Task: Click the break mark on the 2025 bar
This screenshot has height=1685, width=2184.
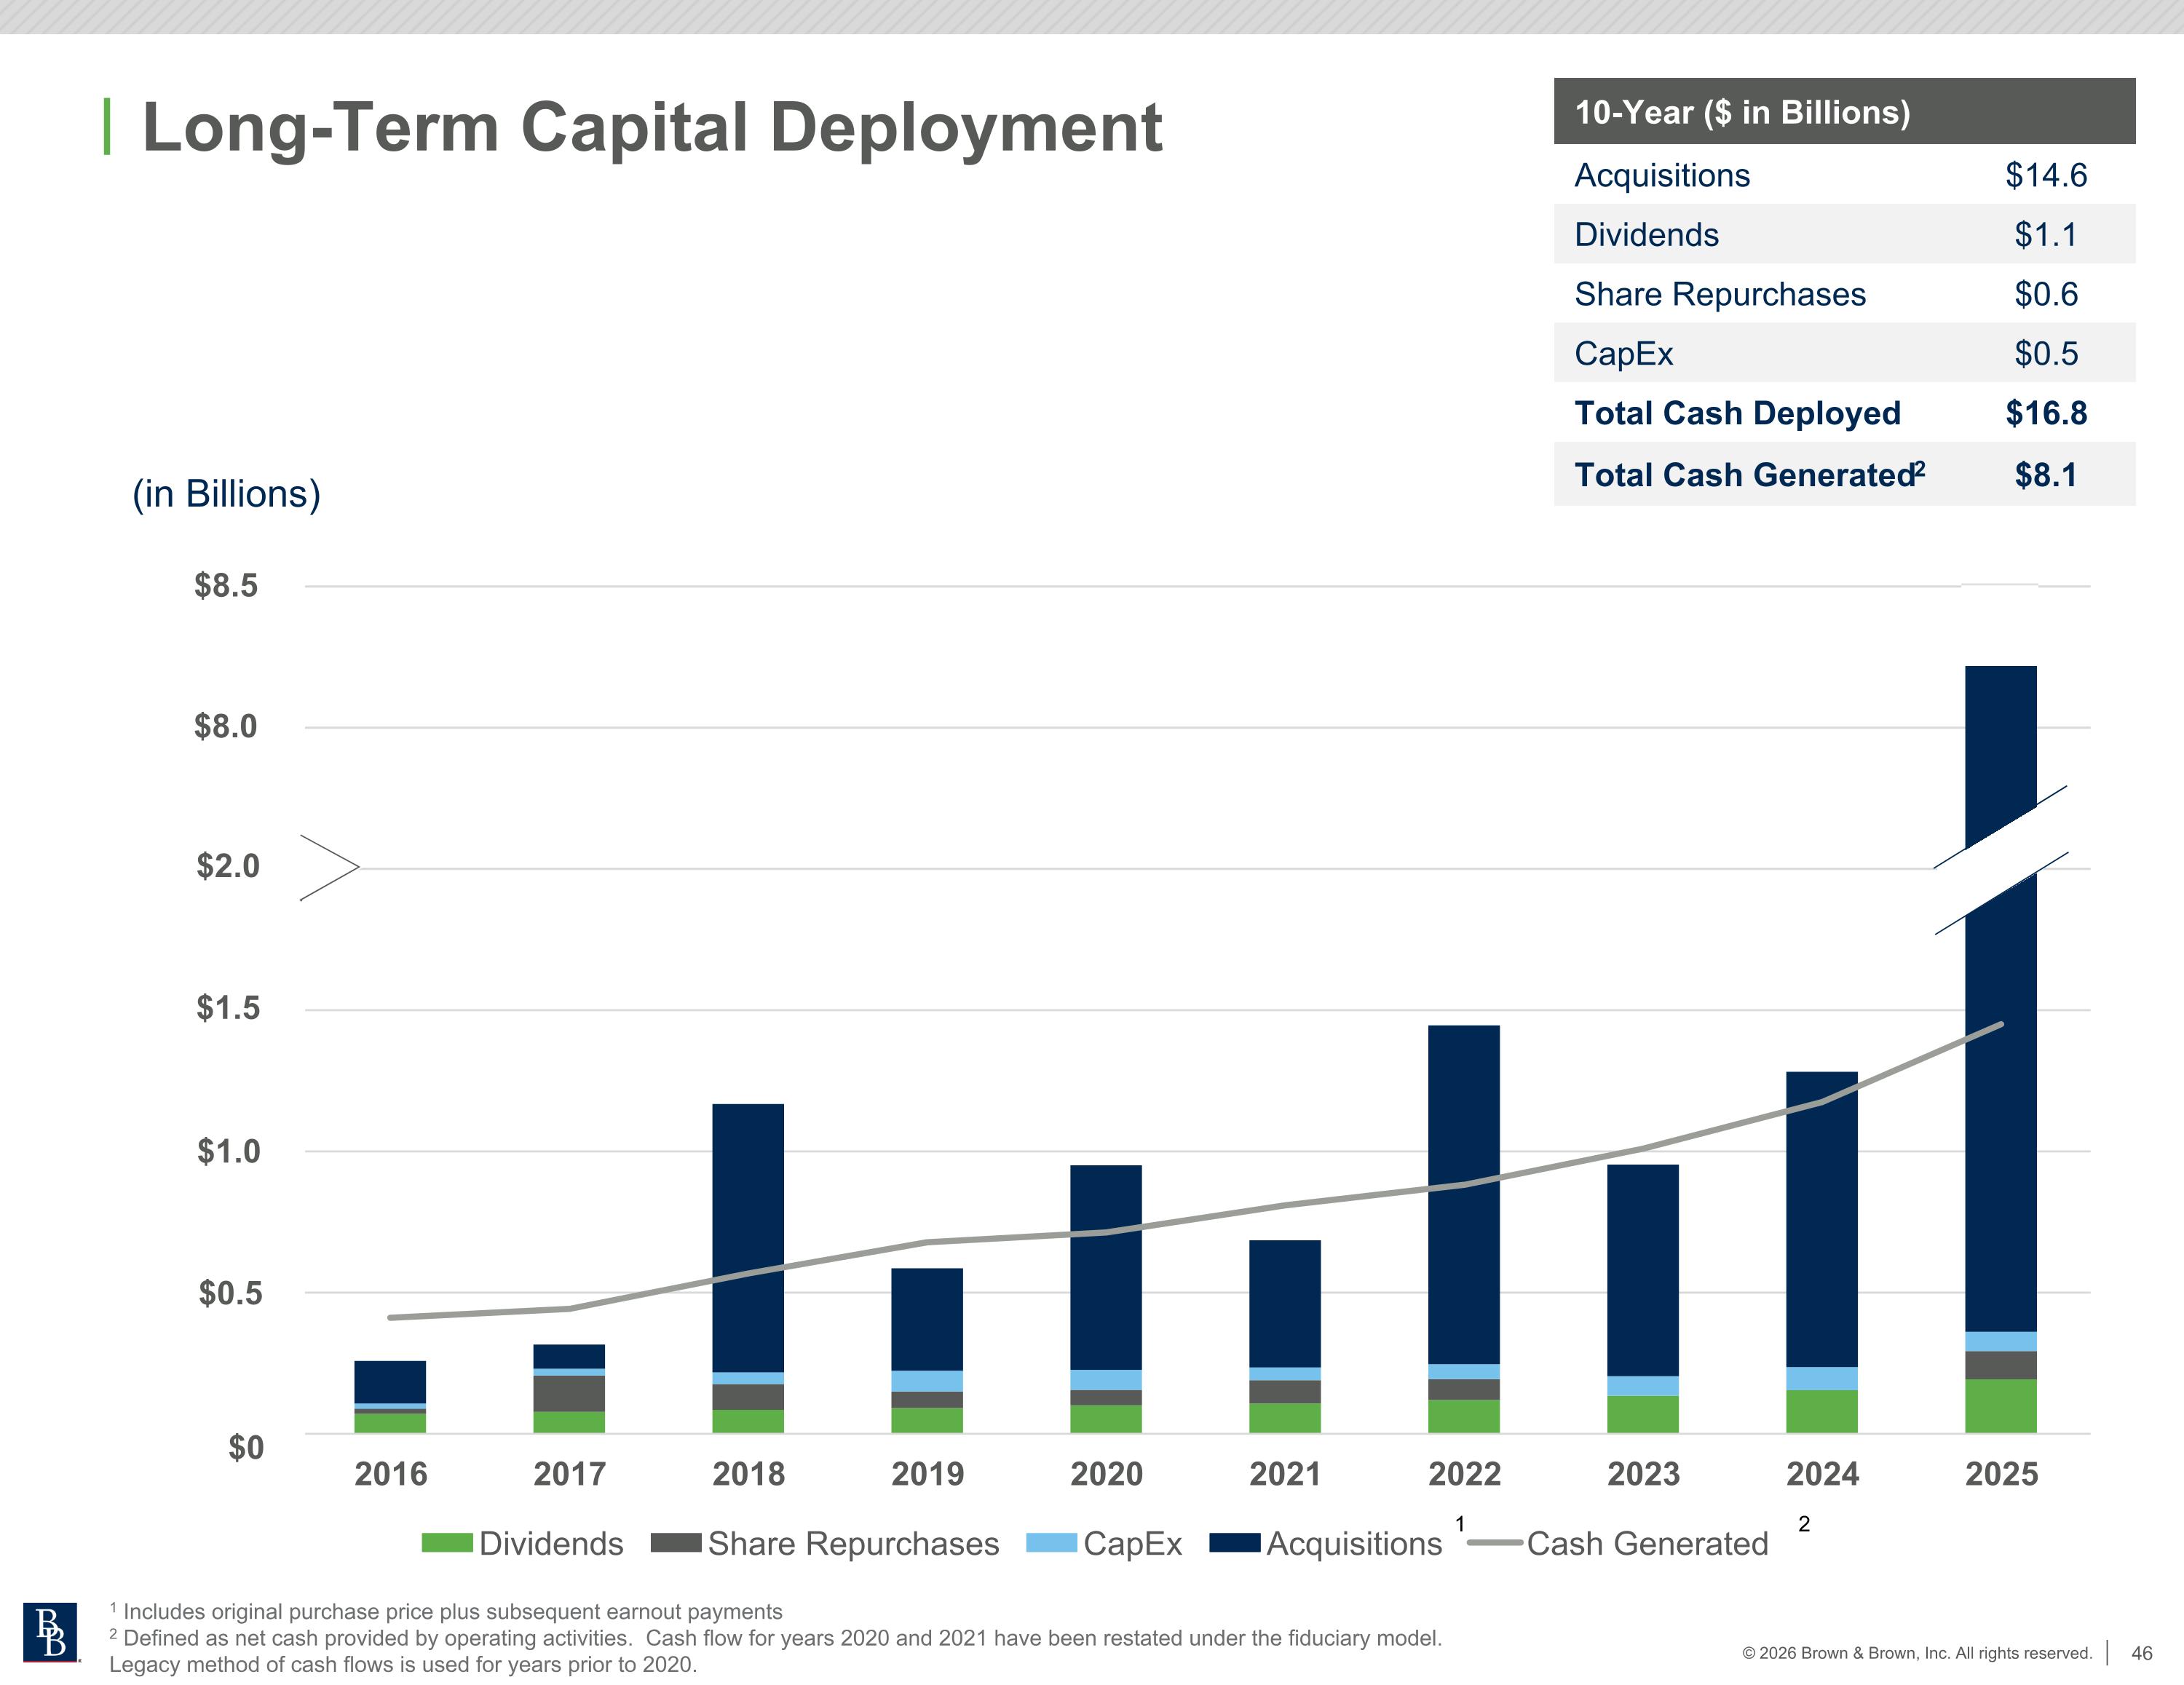Action: coord(2000,860)
